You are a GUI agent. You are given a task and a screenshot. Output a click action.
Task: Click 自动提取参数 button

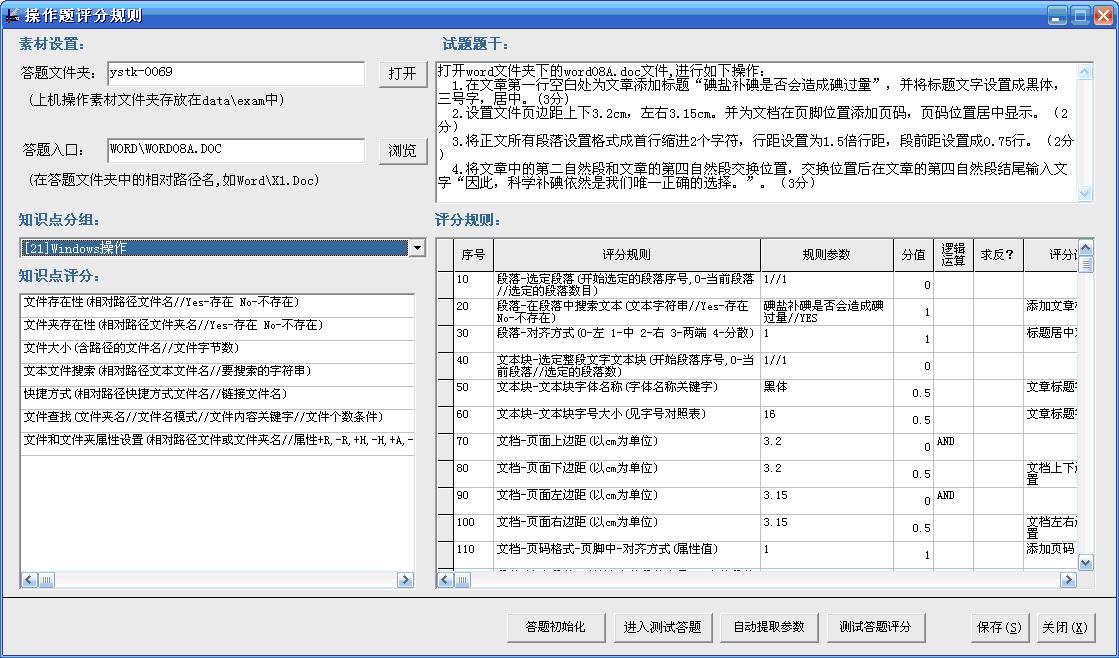(769, 627)
